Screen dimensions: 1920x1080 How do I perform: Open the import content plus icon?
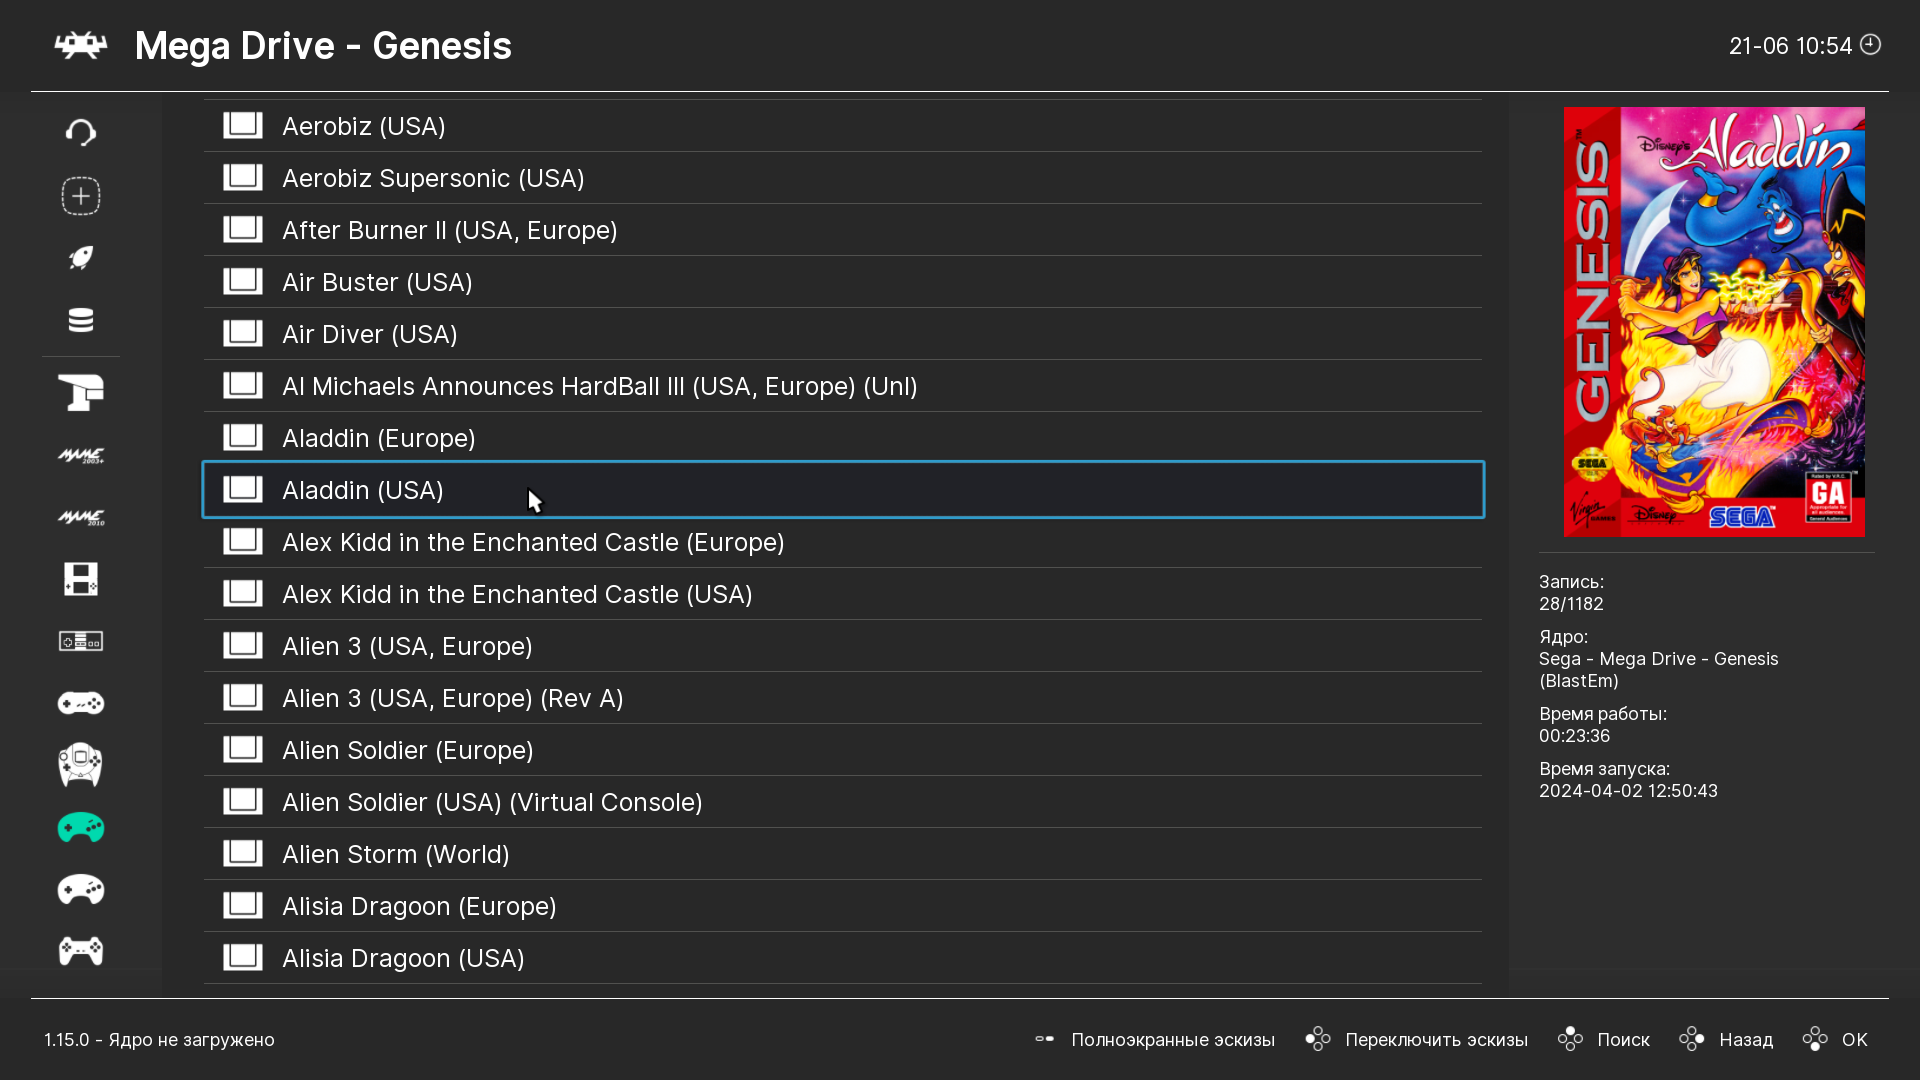coord(81,196)
